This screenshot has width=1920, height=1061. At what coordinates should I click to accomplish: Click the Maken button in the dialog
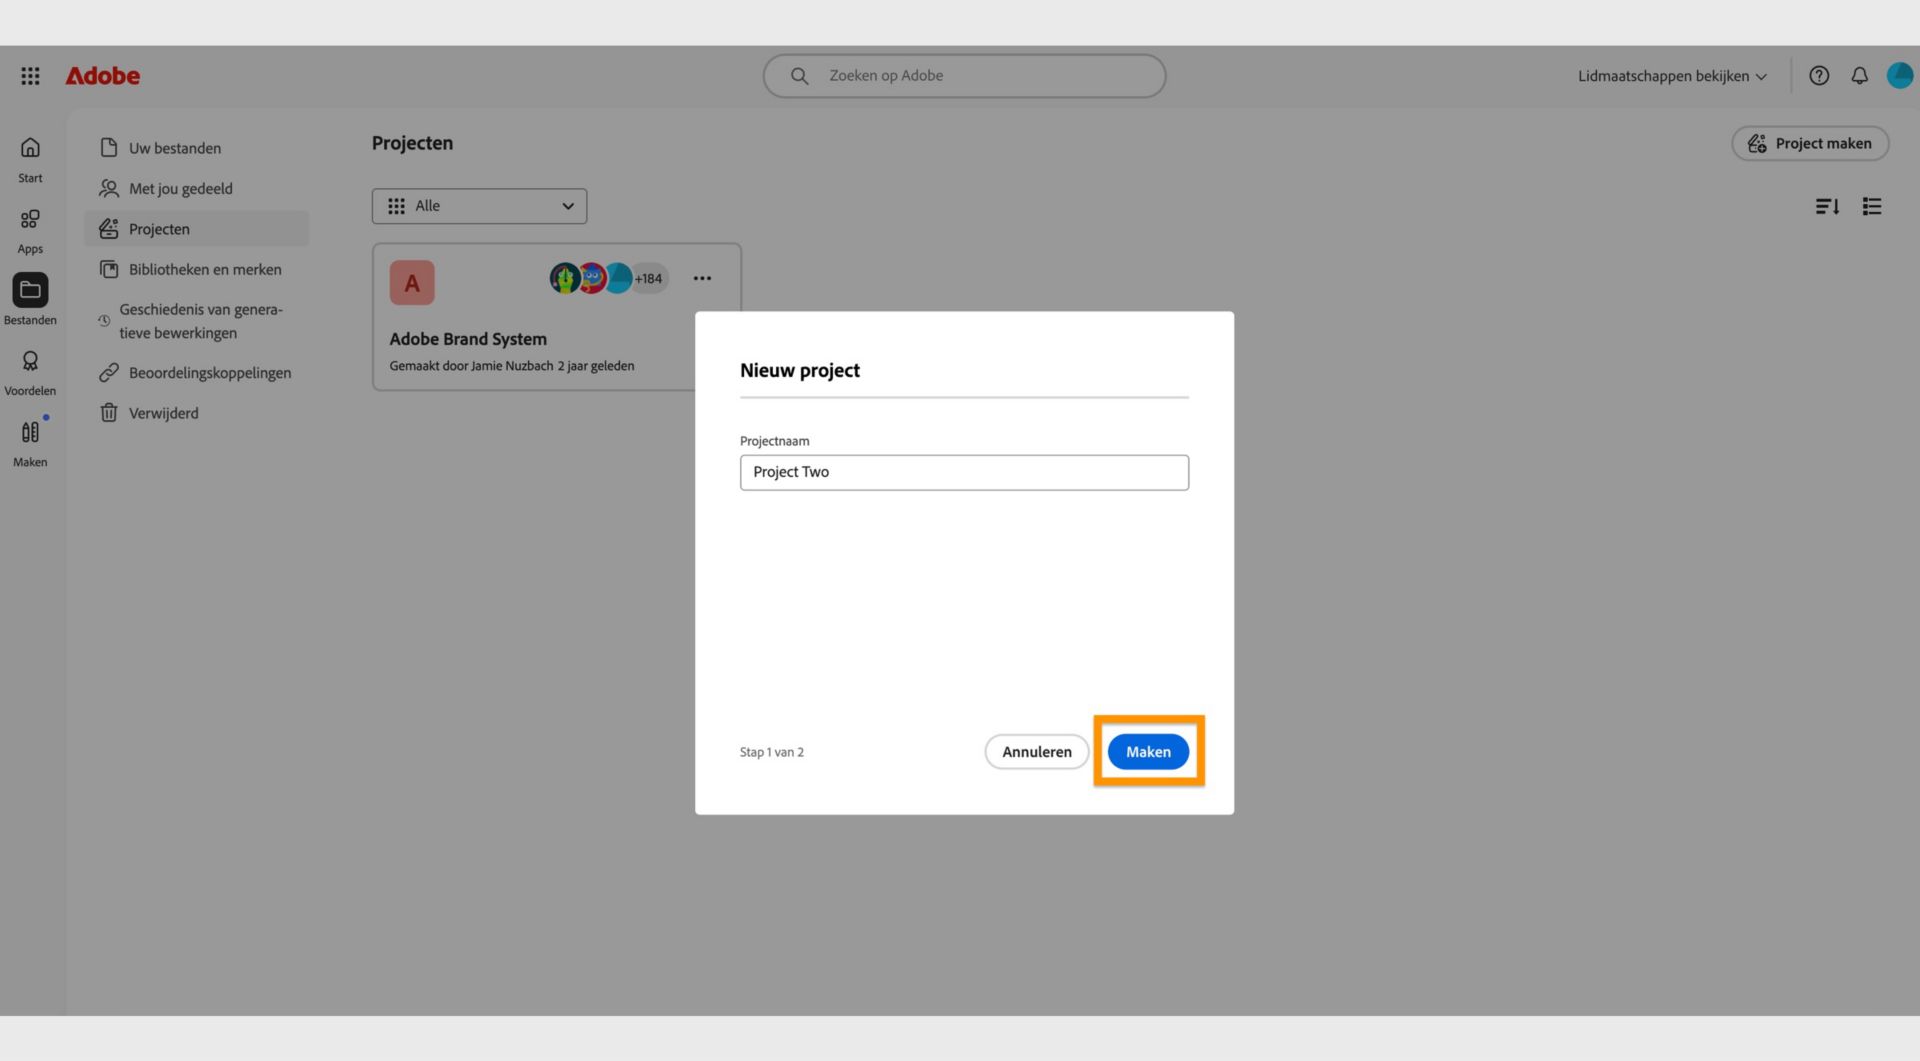click(x=1148, y=752)
